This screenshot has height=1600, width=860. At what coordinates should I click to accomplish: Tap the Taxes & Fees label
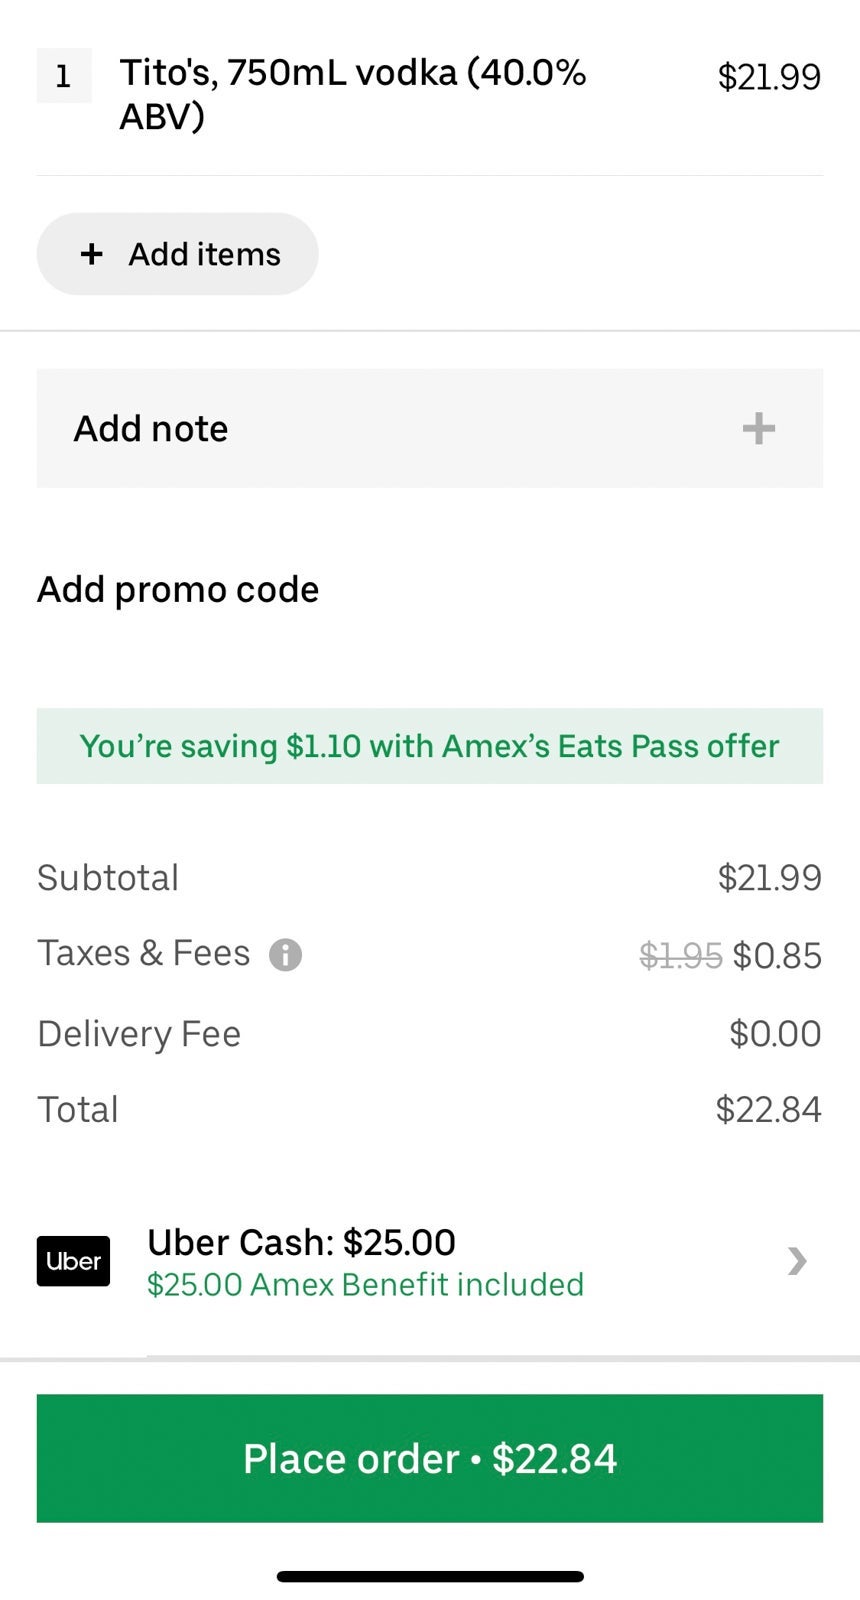click(x=143, y=953)
